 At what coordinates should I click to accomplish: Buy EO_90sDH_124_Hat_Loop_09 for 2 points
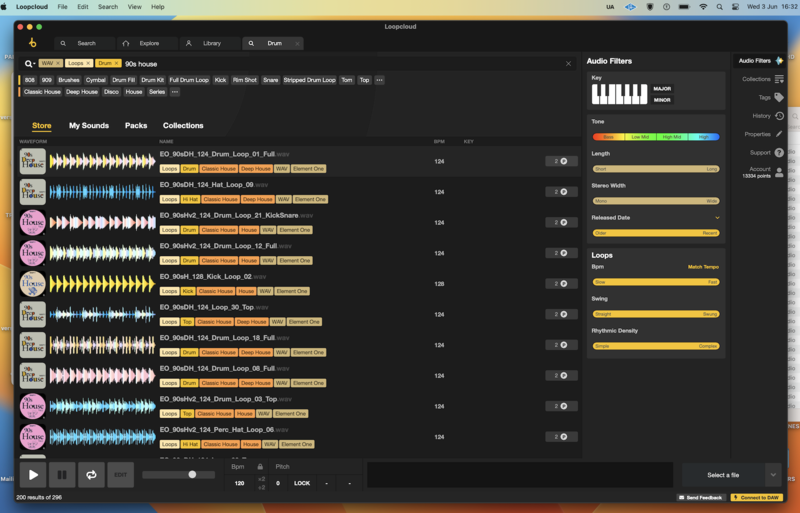[x=561, y=192]
